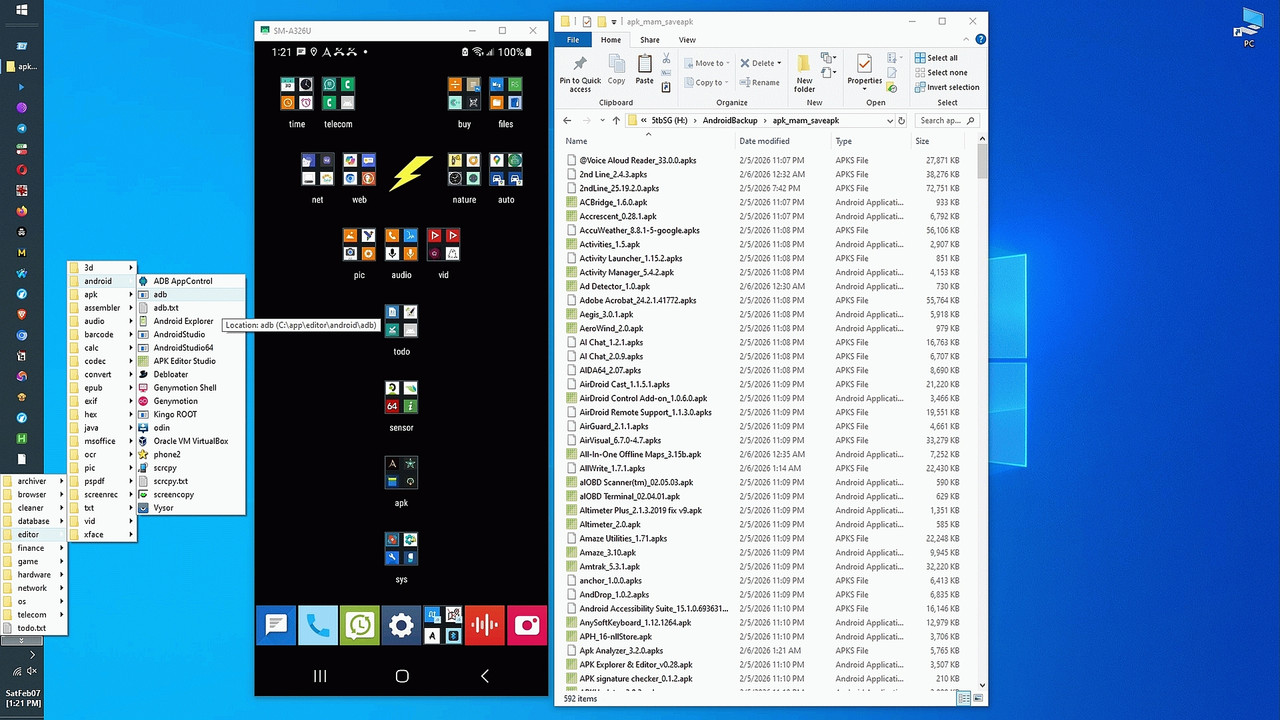Image resolution: width=1280 pixels, height=720 pixels.
Task: Click Pin to Quick access icon
Action: pyautogui.click(x=580, y=72)
